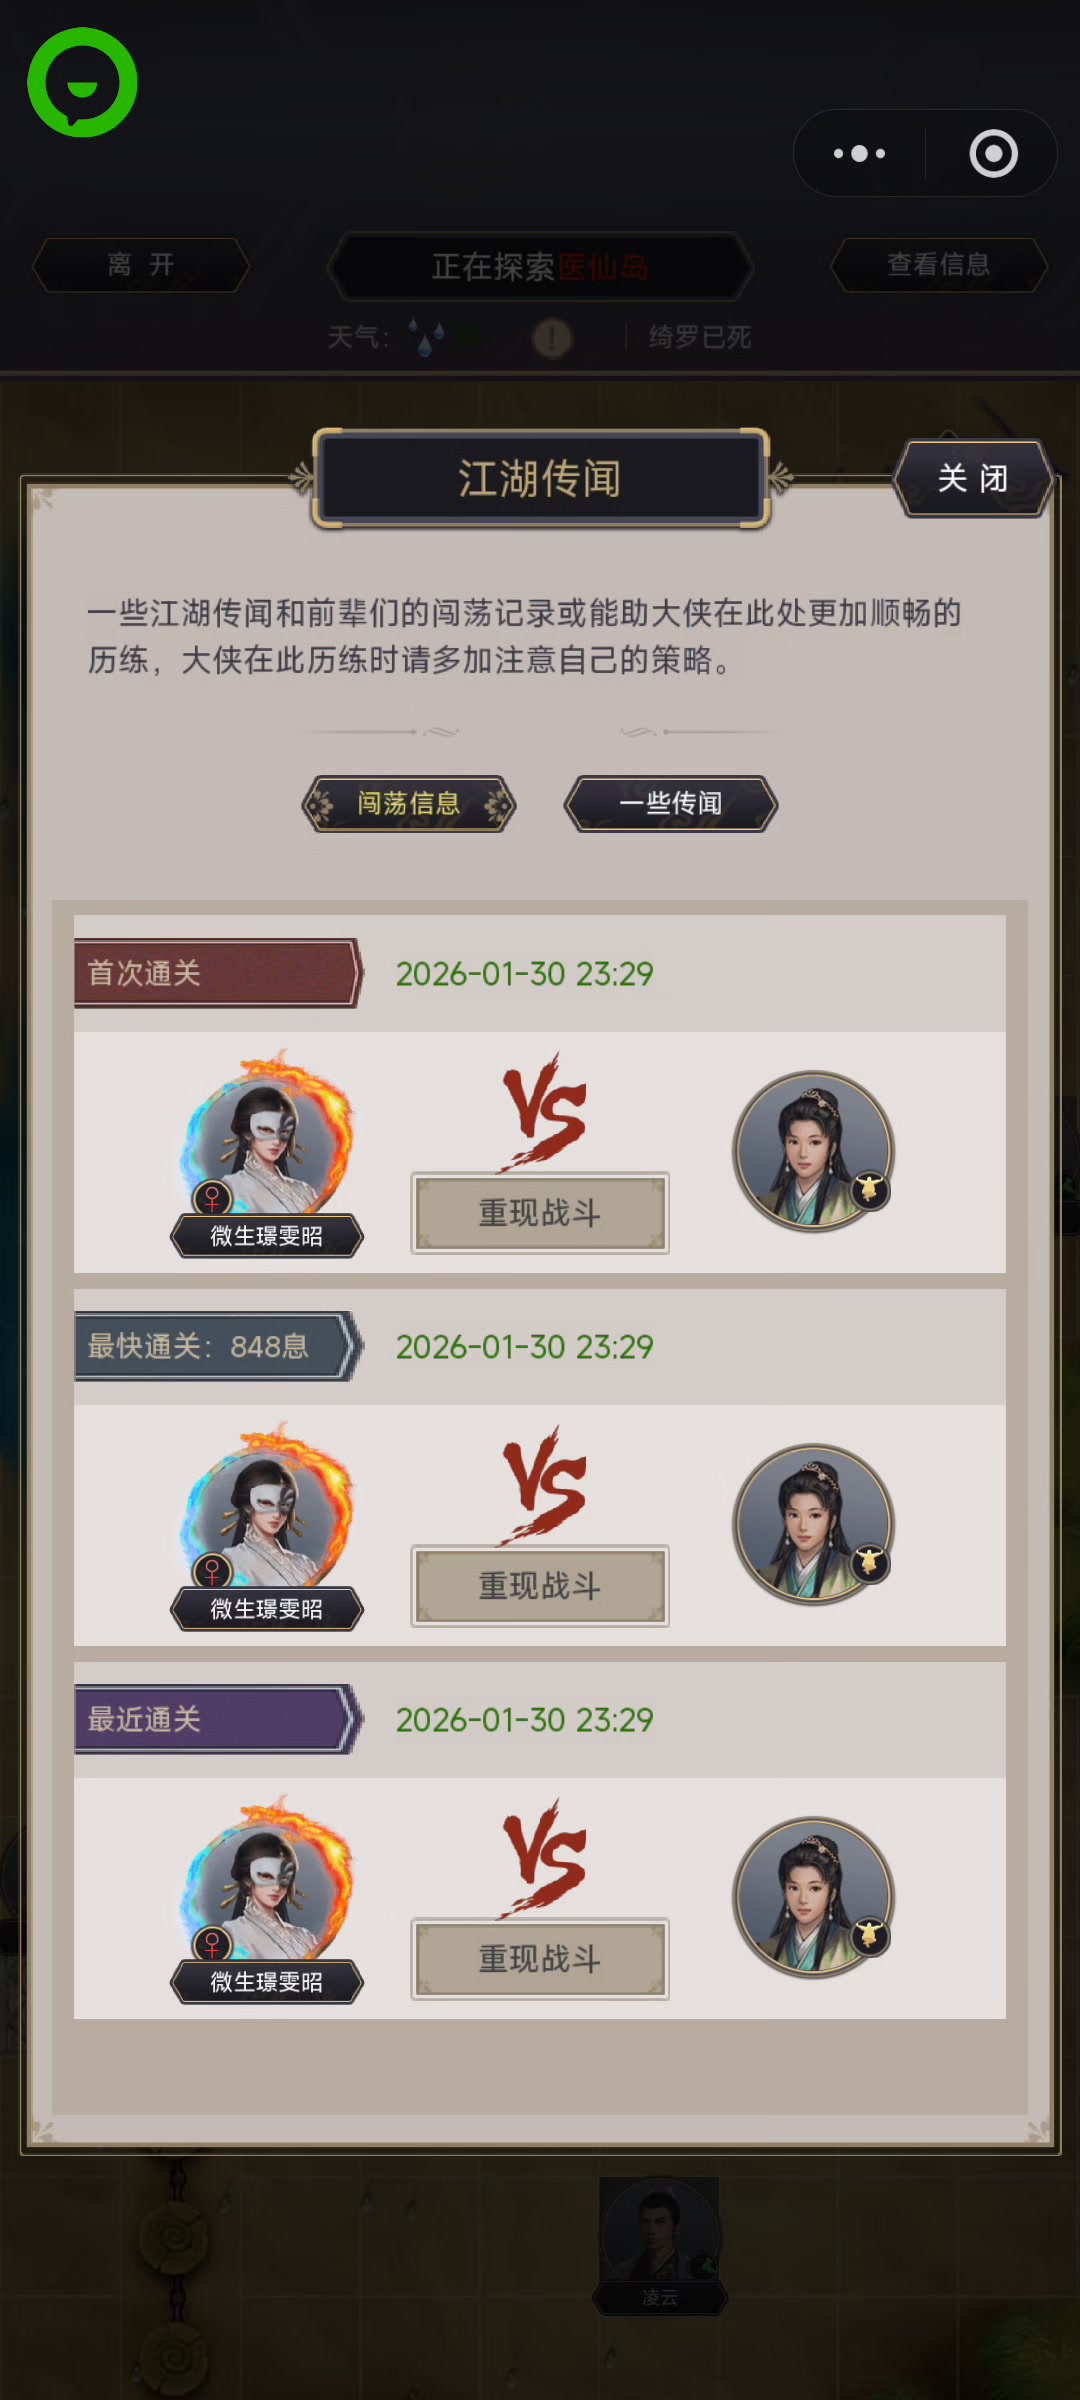Close the 江湖传闻 panel with 关闭

pyautogui.click(x=973, y=478)
